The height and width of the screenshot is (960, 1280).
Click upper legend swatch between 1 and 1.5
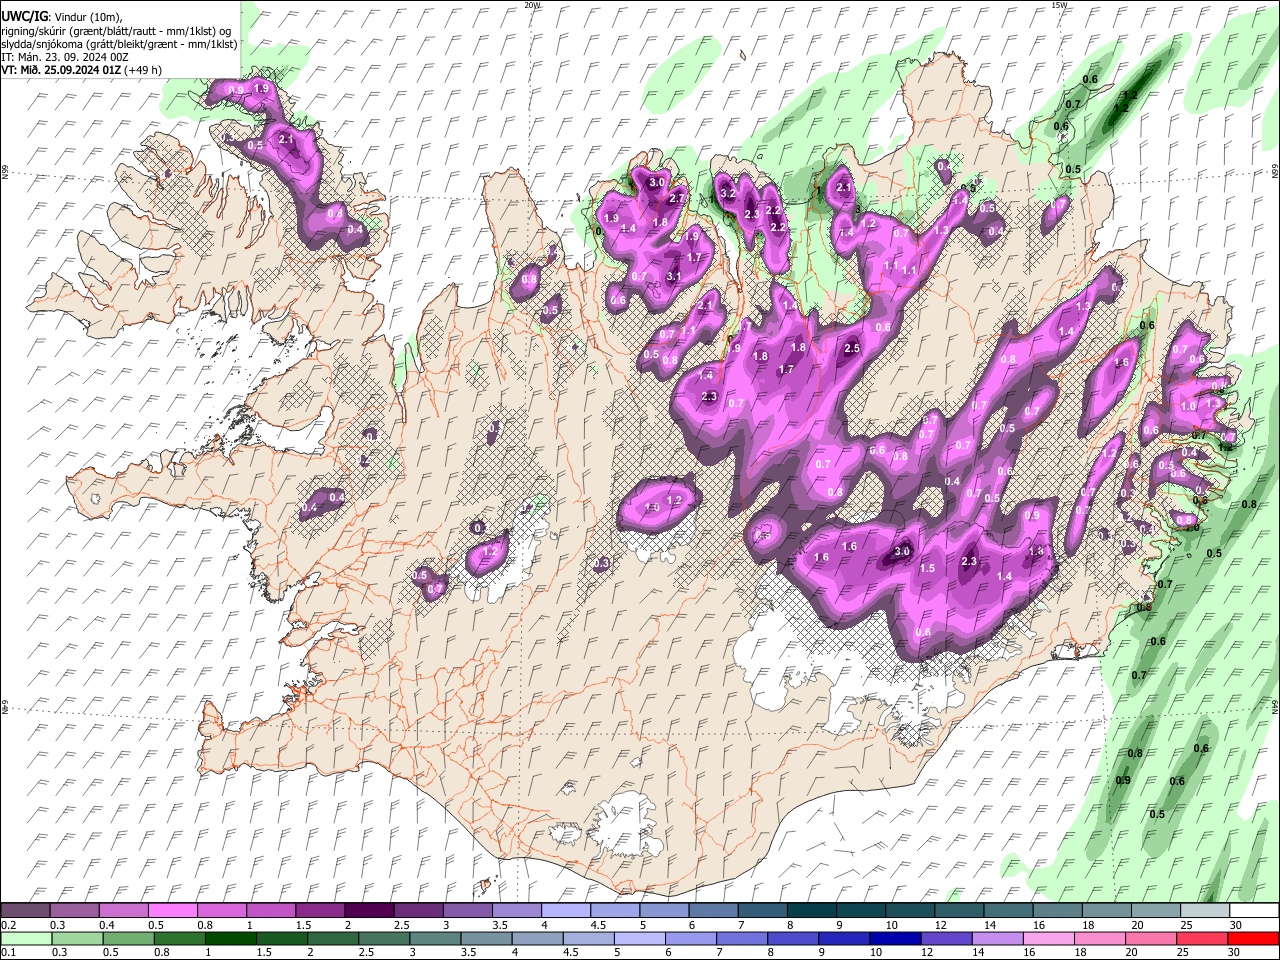(270, 911)
